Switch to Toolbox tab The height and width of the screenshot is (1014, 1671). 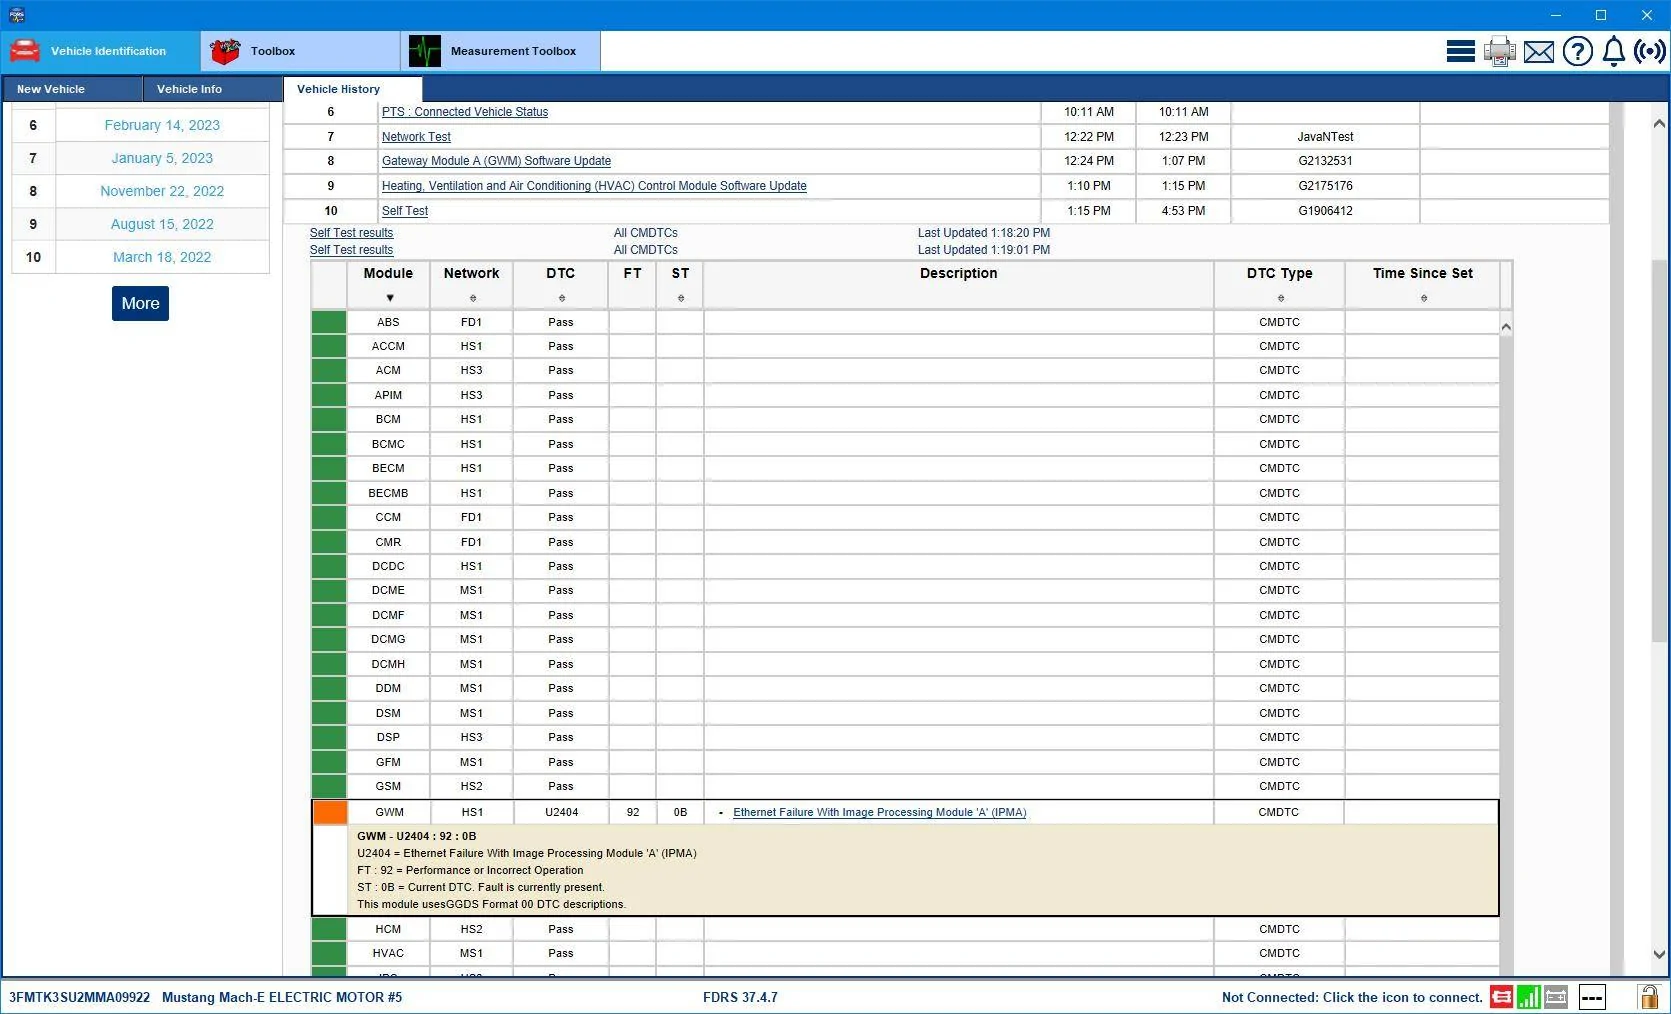click(300, 51)
